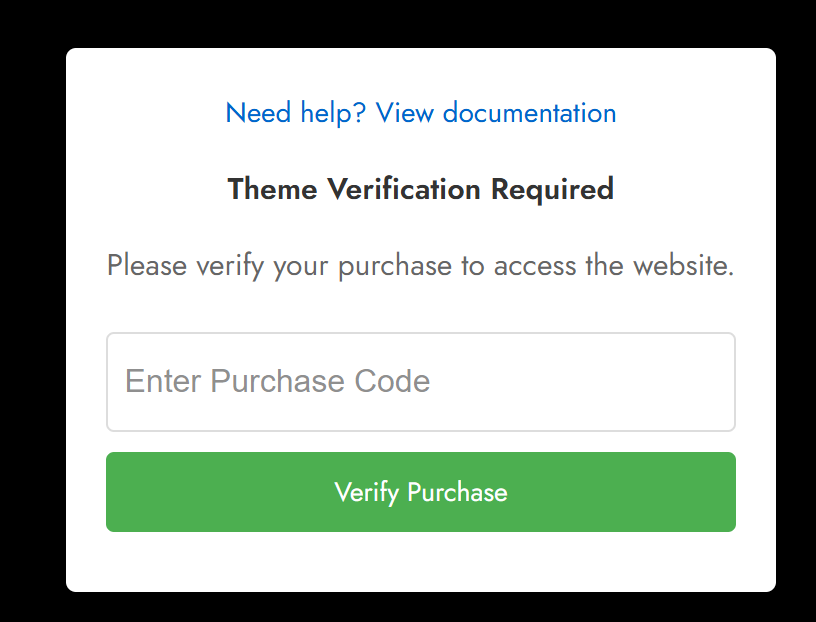816x622 pixels.
Task: Click the word 'Theme' in the dialog title
Action: [273, 188]
